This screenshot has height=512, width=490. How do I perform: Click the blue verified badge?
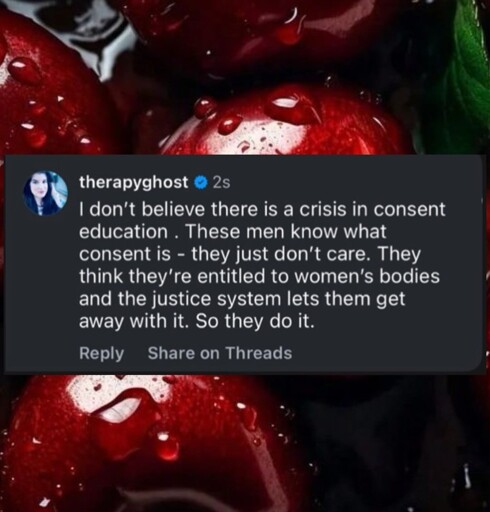pyautogui.click(x=201, y=183)
